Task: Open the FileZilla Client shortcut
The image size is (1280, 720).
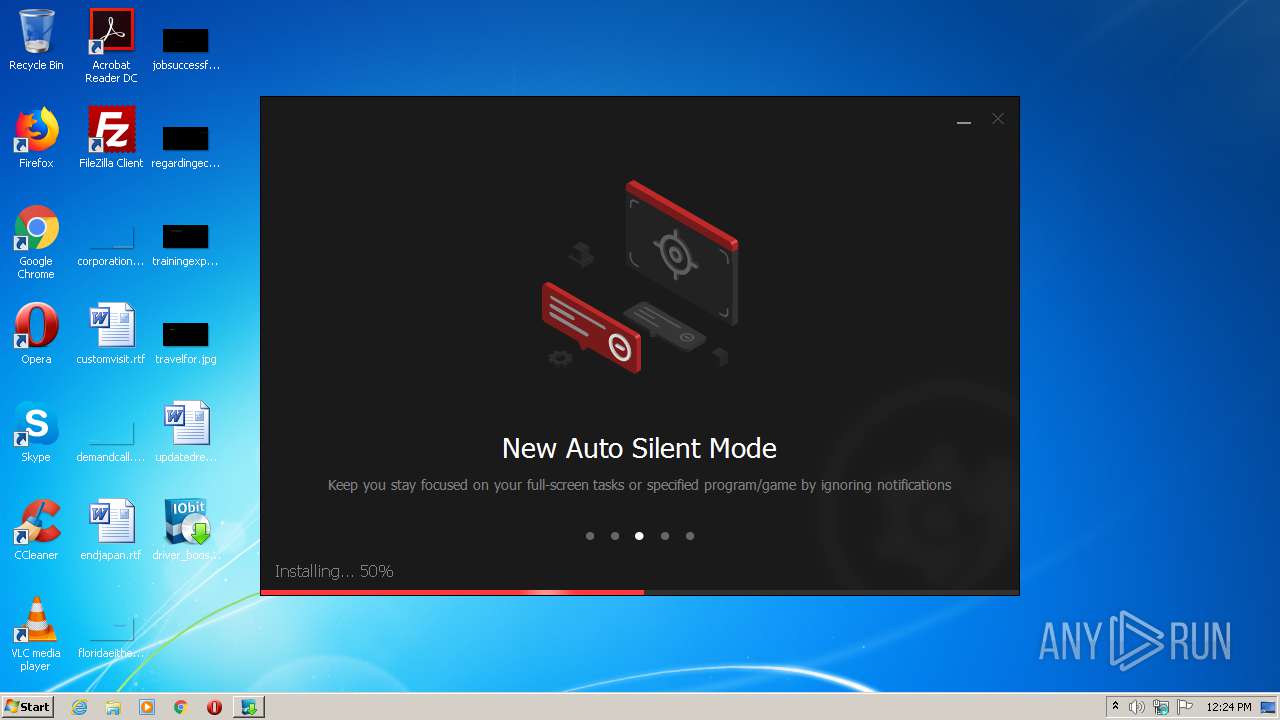Action: pos(111,138)
